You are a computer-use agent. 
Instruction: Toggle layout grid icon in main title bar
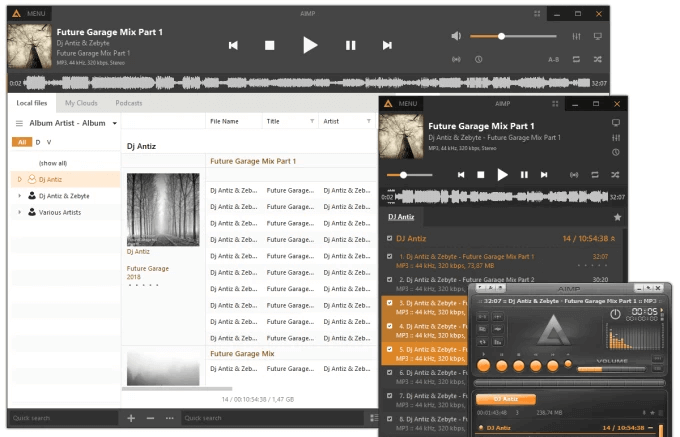[537, 13]
